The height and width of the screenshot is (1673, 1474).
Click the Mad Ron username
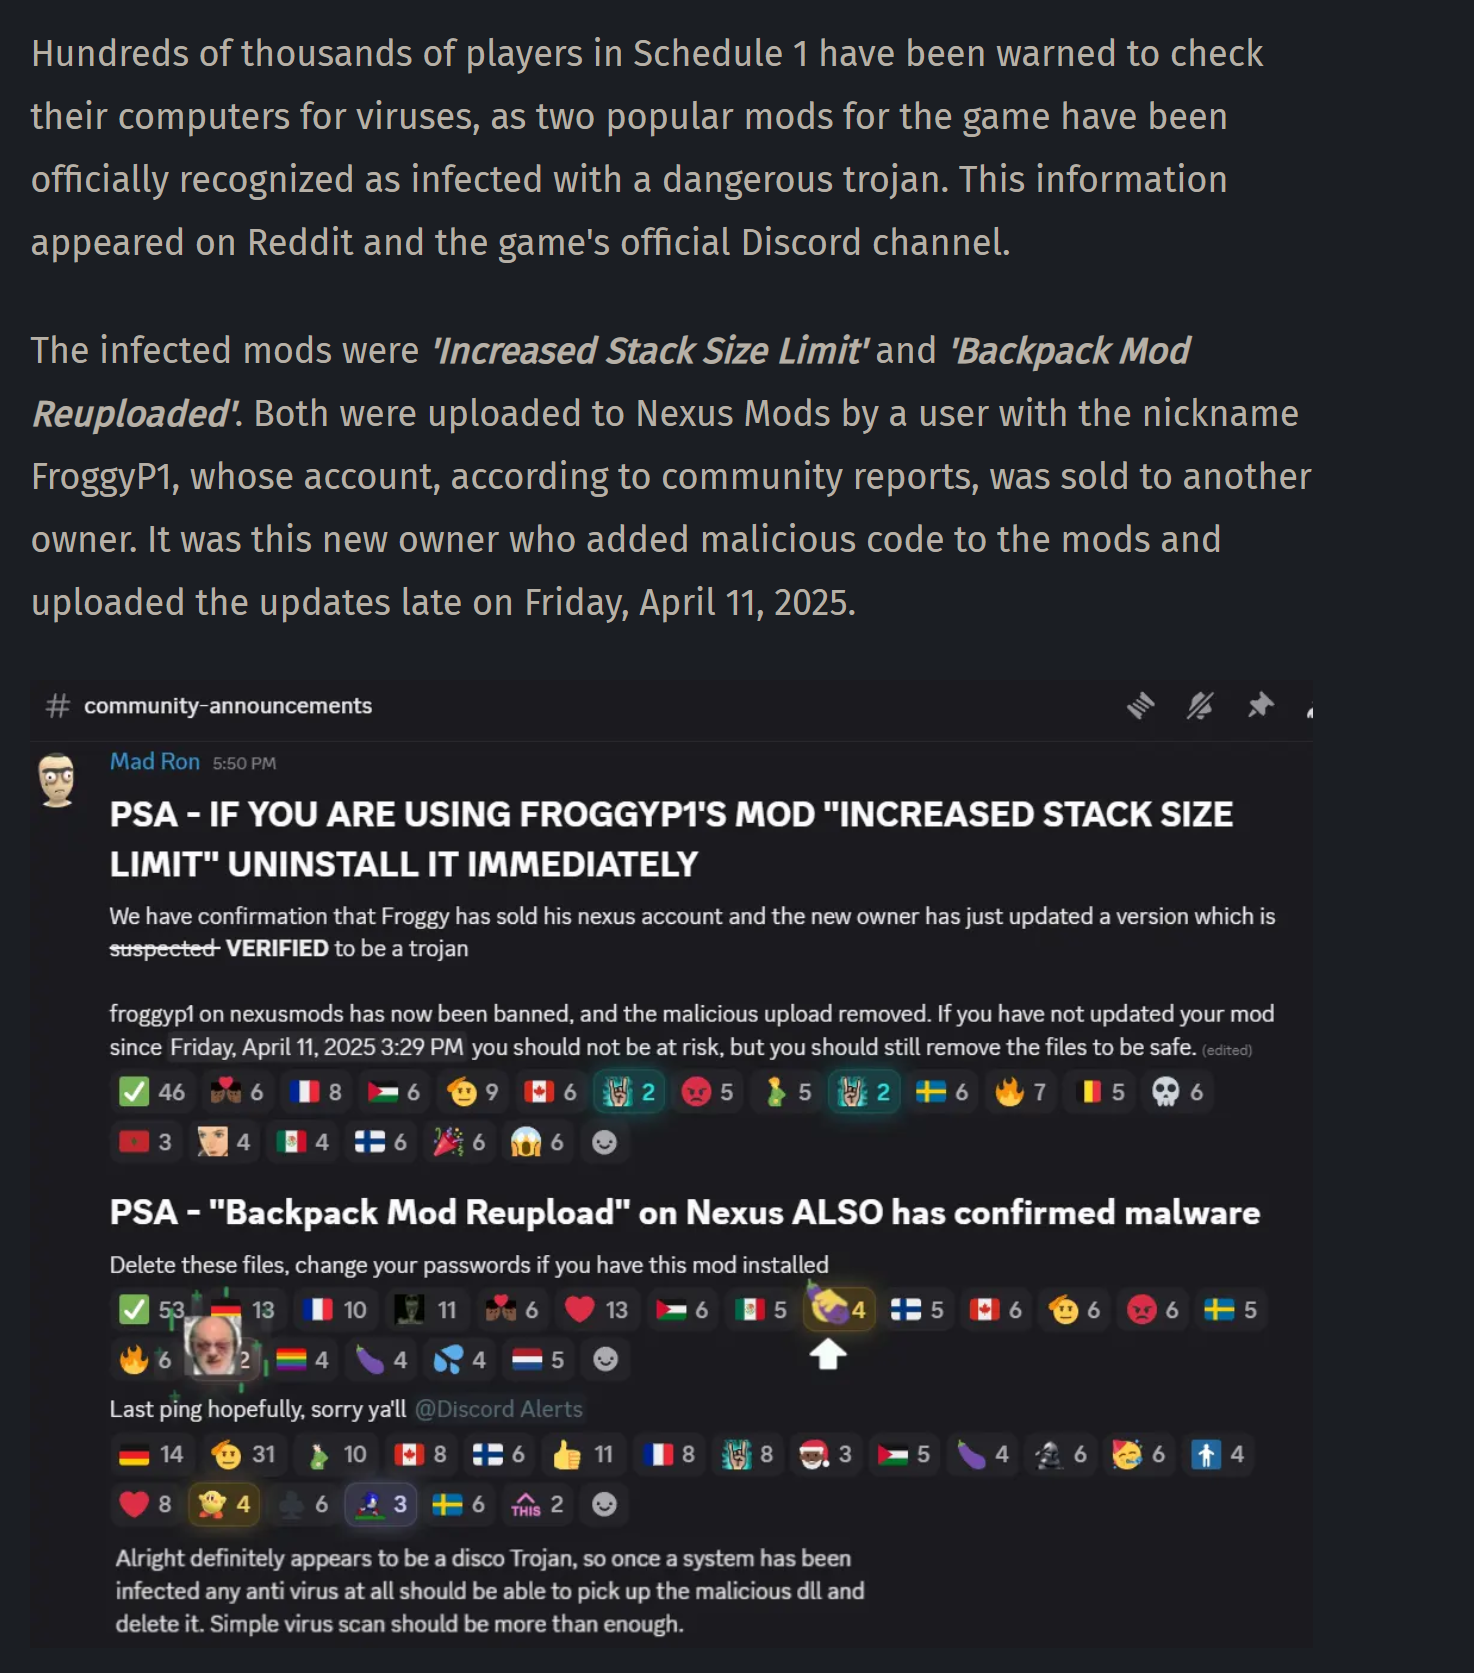tap(155, 762)
